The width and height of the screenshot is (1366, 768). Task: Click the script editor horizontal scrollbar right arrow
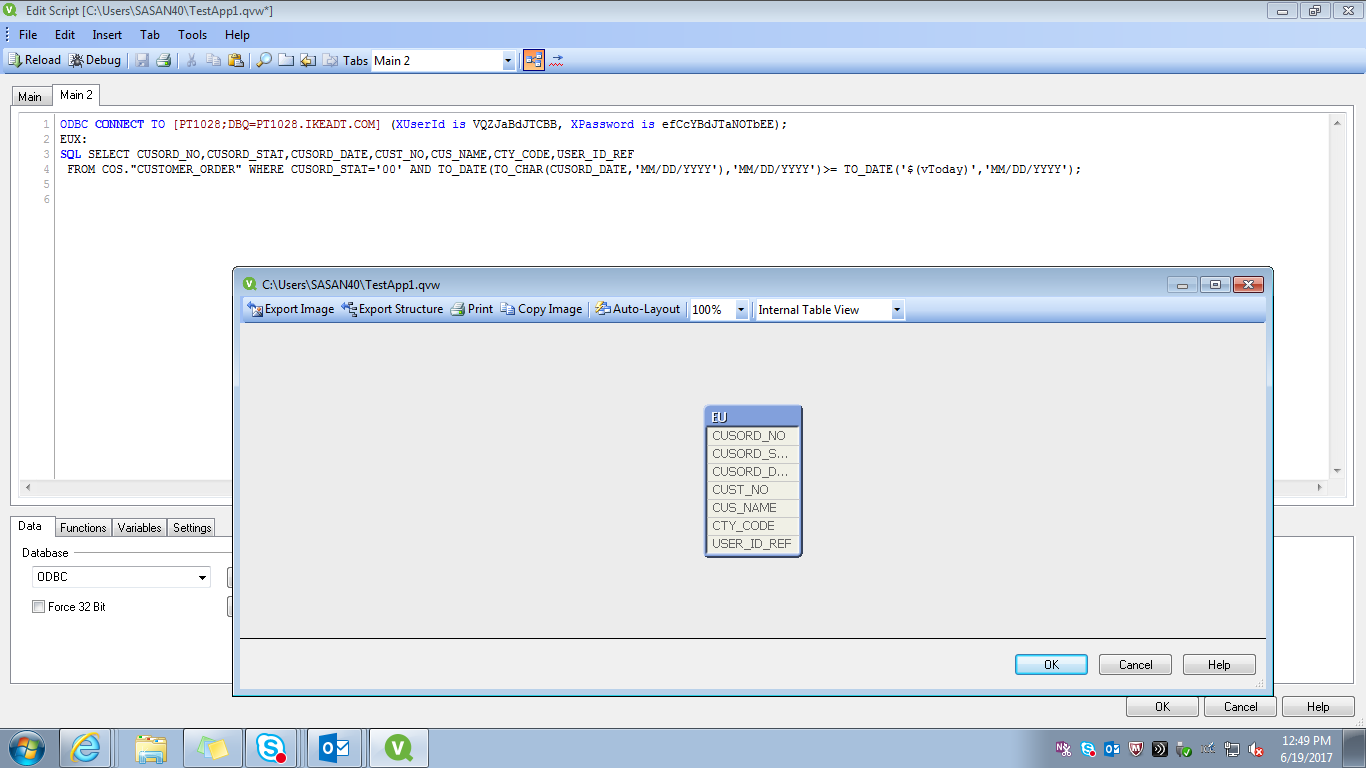click(x=1320, y=488)
